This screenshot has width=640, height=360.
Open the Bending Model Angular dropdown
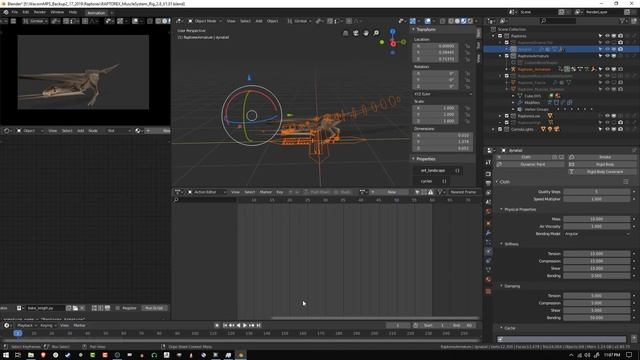tap(597, 234)
